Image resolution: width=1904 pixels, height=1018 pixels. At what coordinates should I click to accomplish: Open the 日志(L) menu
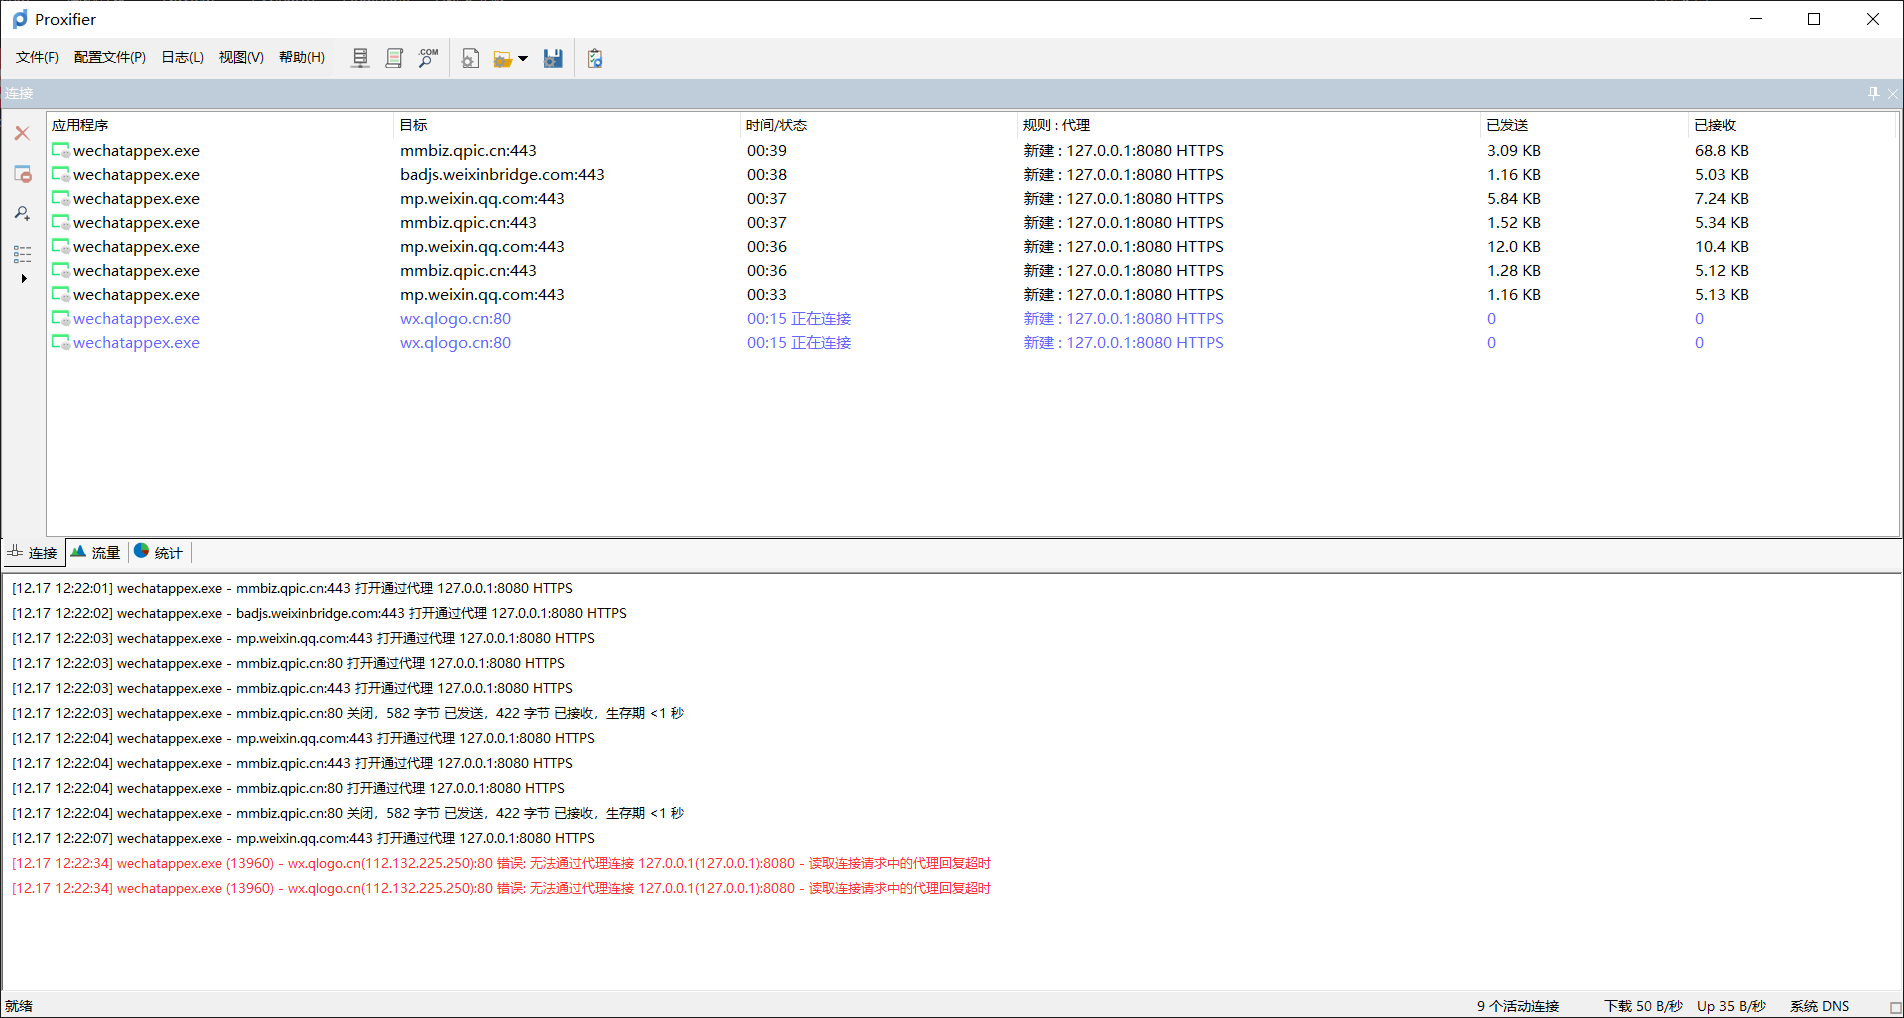click(x=183, y=57)
